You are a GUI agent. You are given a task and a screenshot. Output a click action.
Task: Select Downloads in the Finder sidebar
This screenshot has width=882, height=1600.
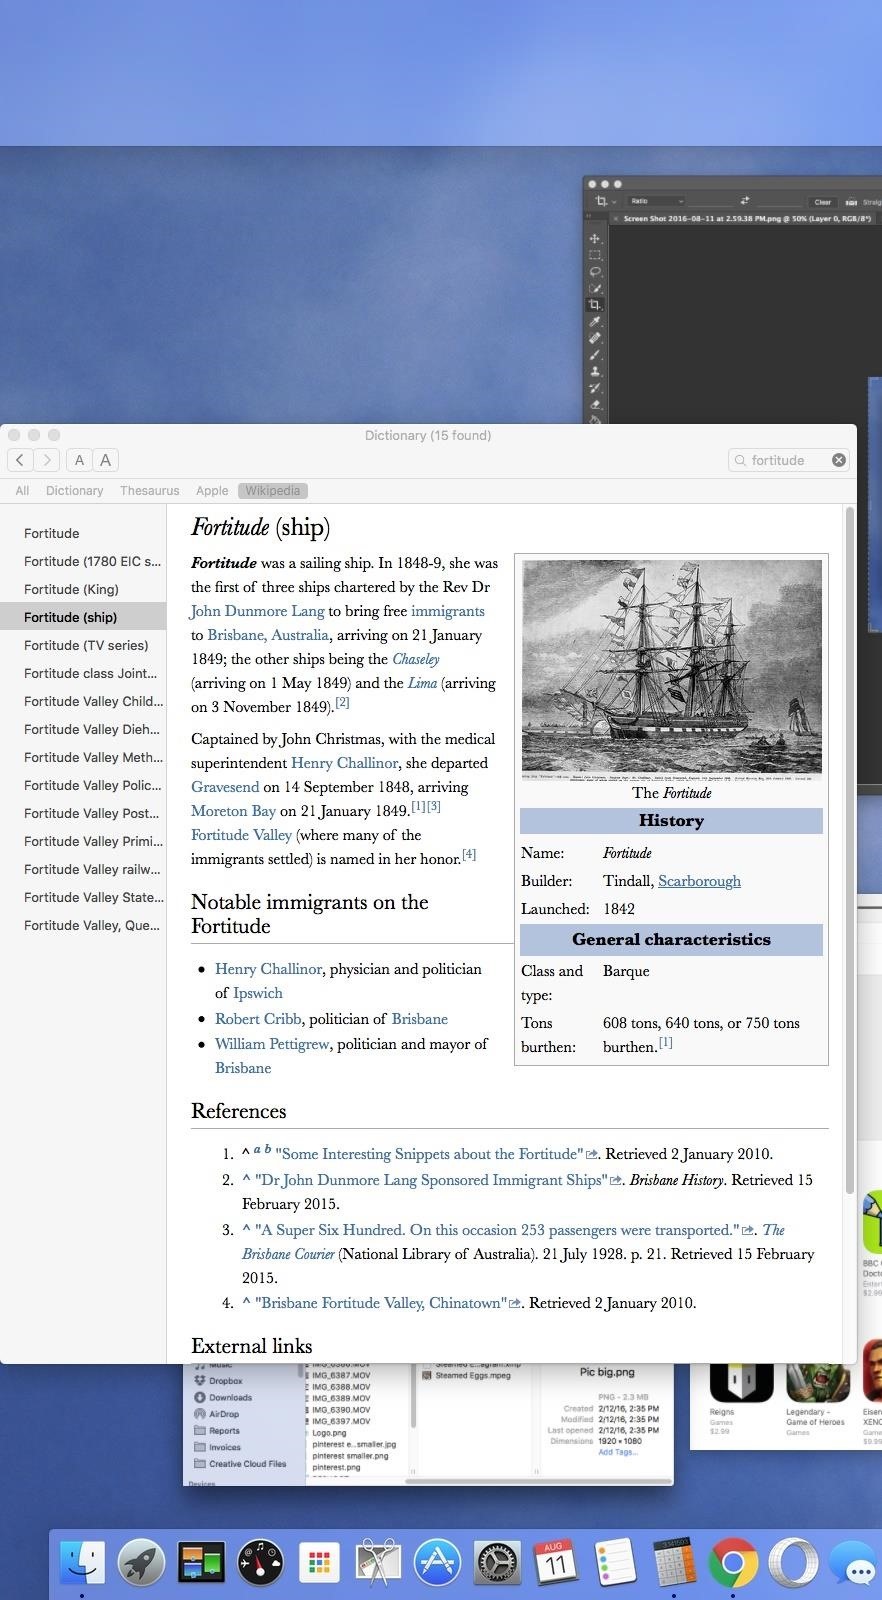click(x=230, y=1398)
